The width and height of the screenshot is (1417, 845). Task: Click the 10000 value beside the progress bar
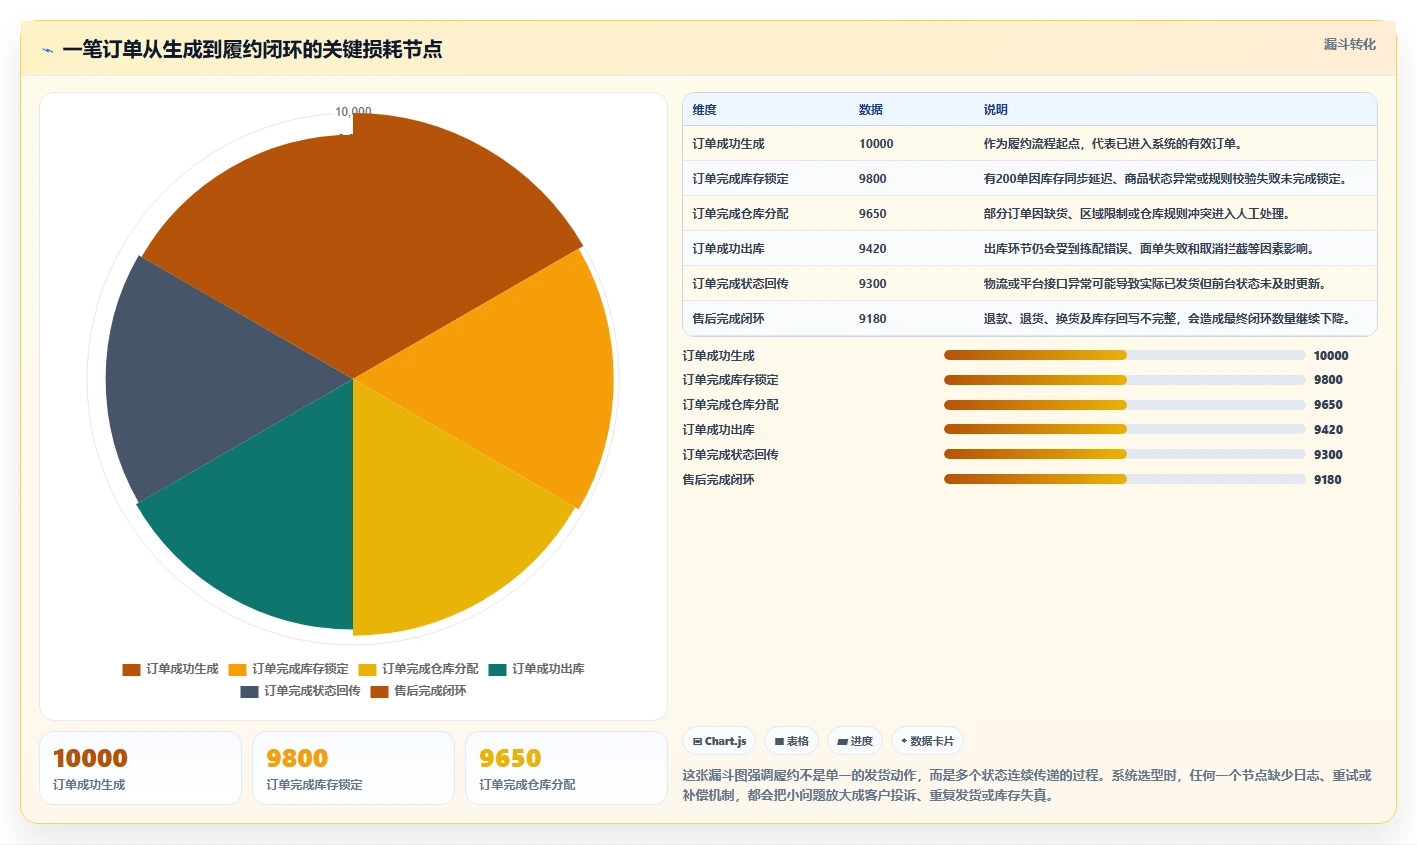coord(1331,356)
